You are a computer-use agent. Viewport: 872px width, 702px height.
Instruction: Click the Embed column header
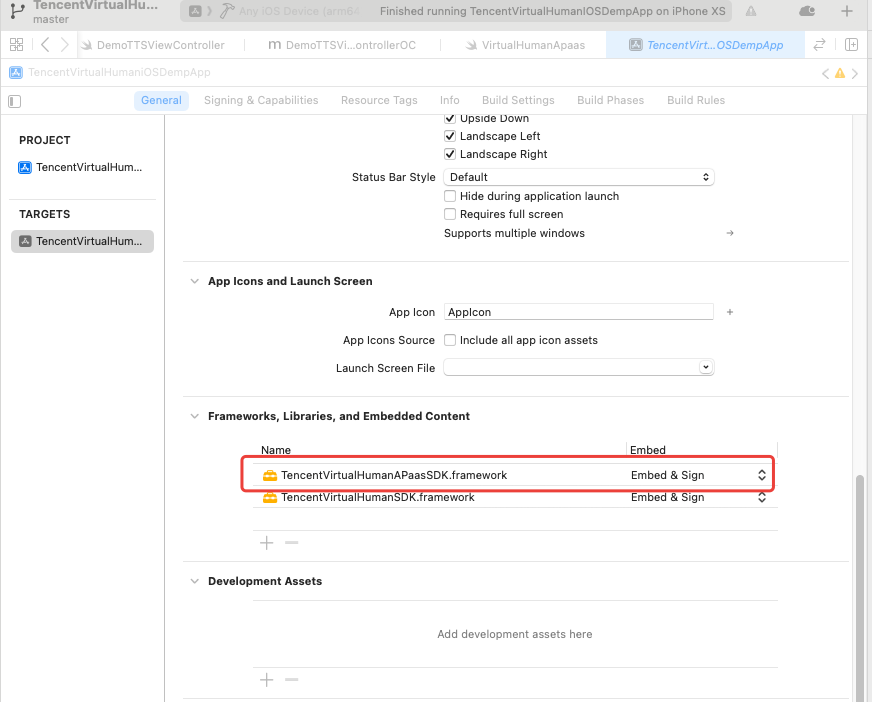pos(647,450)
